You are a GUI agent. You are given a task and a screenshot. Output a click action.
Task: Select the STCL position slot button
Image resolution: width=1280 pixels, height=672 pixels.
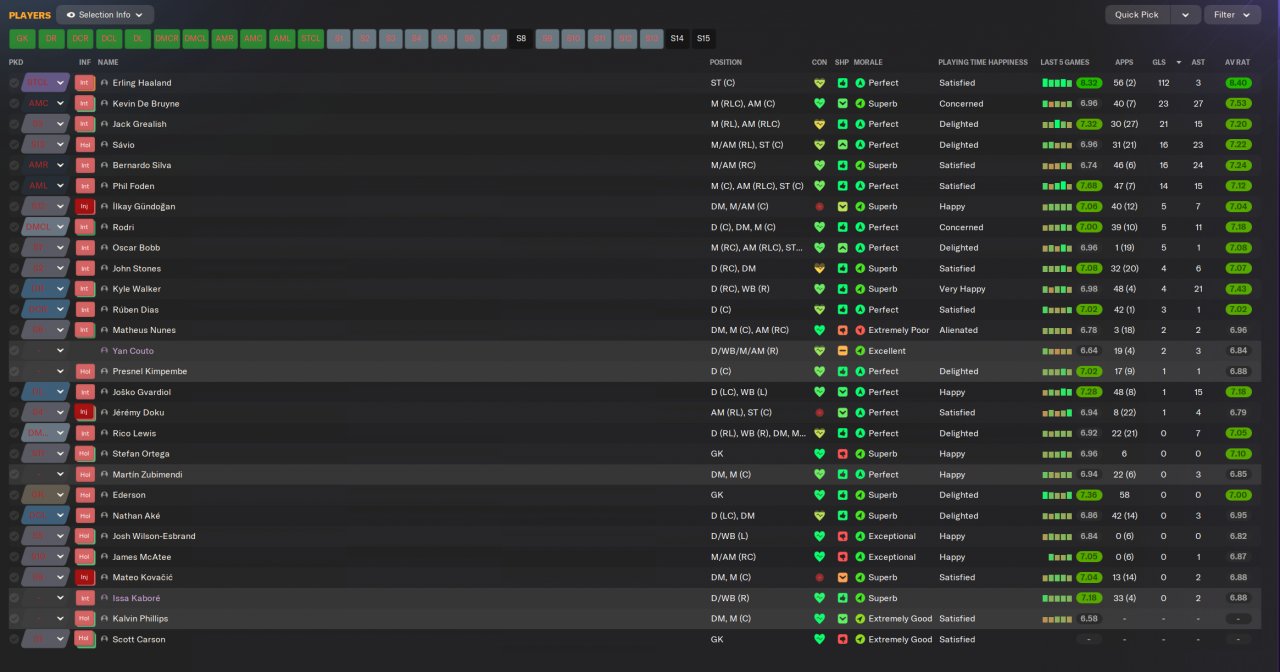coord(311,39)
